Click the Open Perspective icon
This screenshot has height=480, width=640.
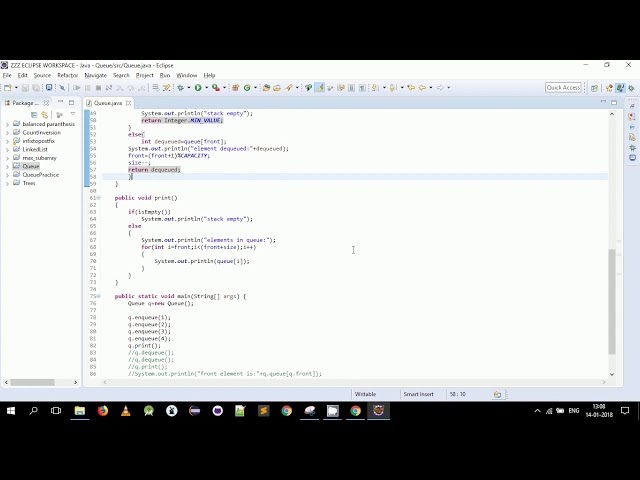tap(594, 88)
